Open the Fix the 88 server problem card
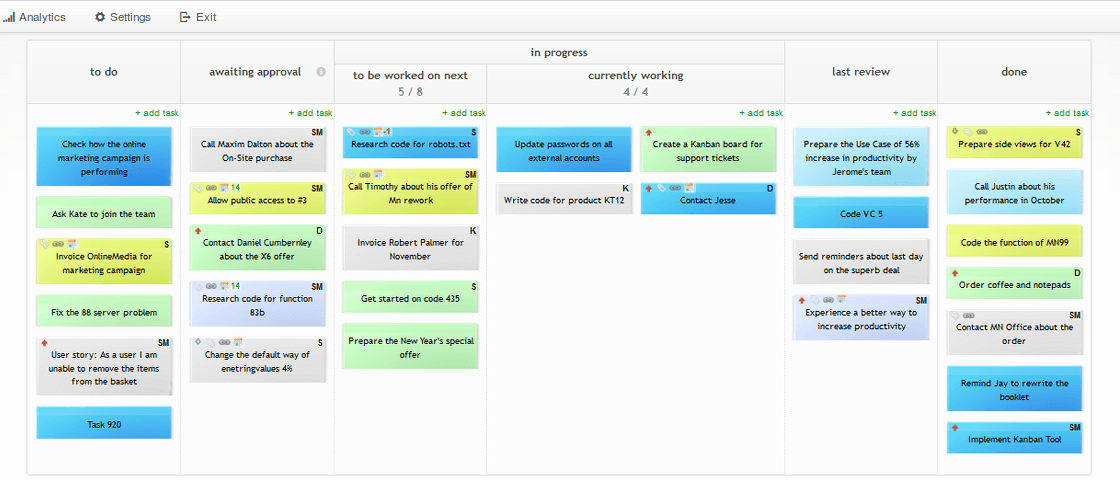The image size is (1120, 480). click(x=104, y=311)
